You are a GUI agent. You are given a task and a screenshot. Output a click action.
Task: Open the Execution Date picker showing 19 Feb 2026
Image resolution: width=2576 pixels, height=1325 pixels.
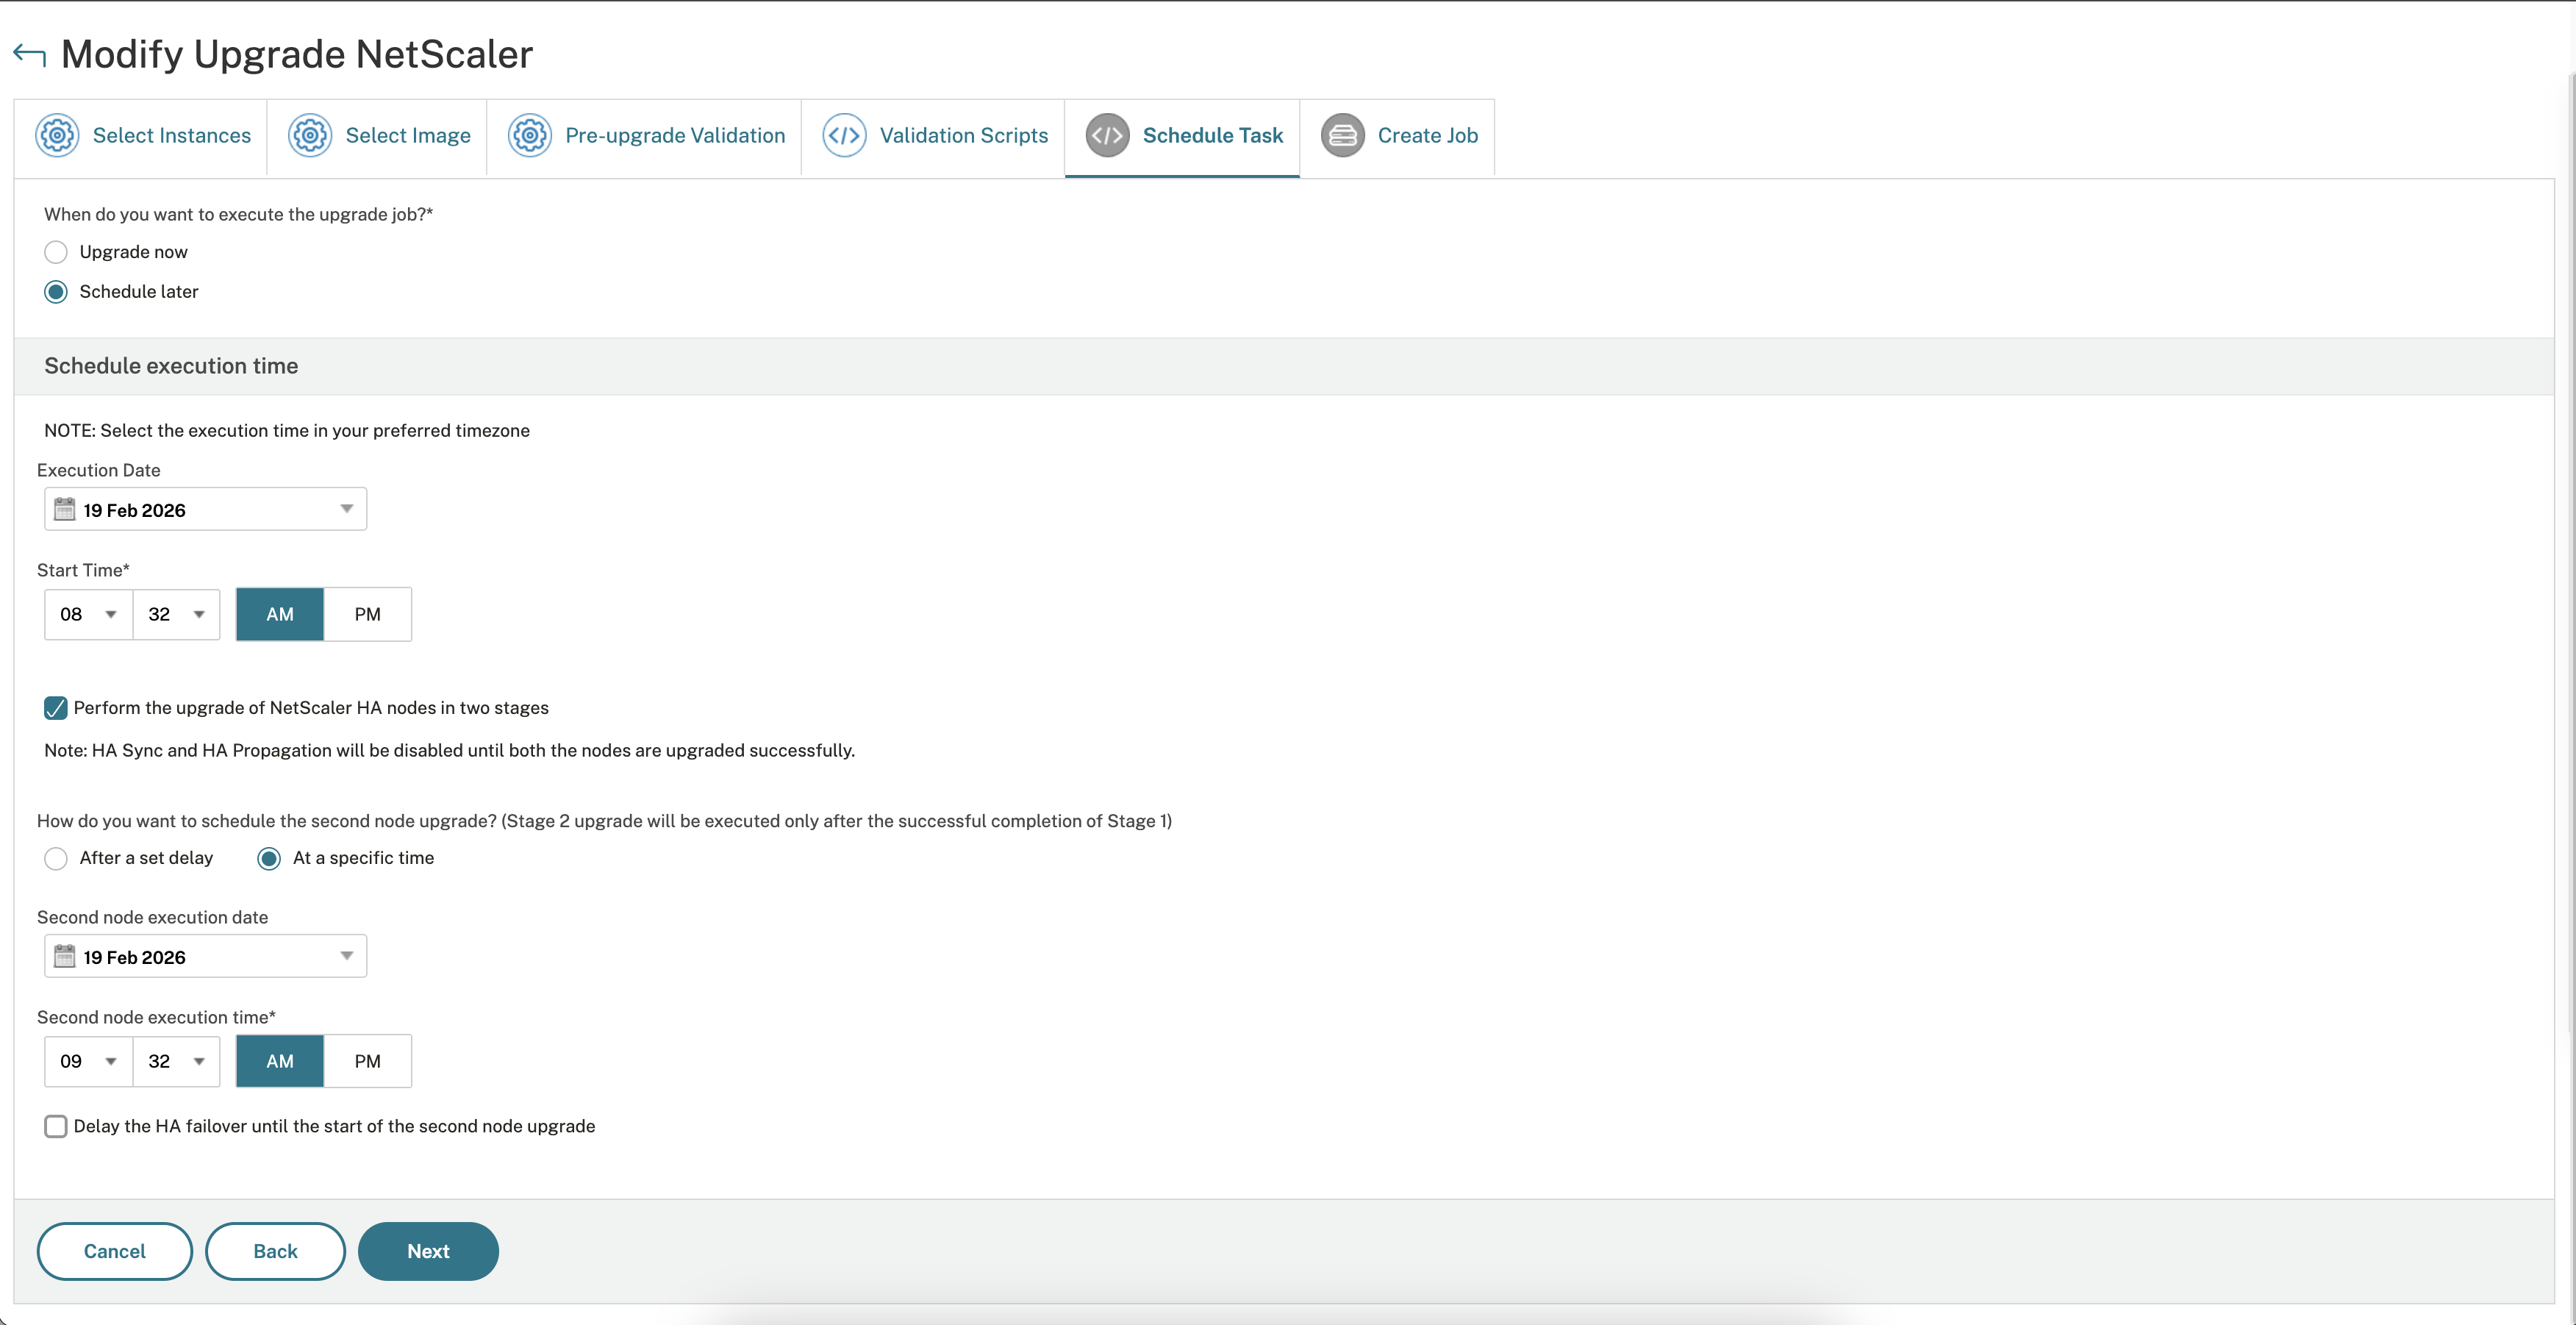pyautogui.click(x=205, y=509)
